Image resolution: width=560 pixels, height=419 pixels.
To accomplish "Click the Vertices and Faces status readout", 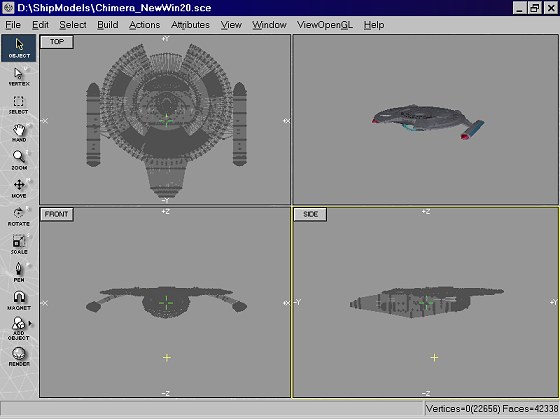I will (x=491, y=409).
